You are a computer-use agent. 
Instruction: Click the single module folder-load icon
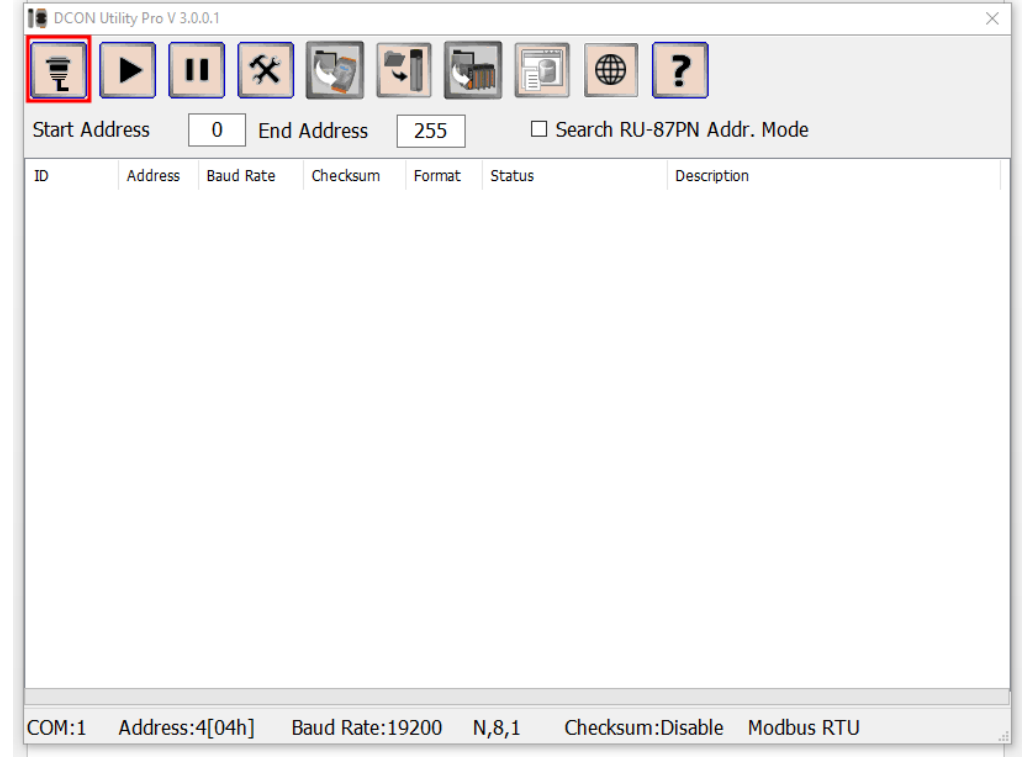pyautogui.click(x=335, y=70)
